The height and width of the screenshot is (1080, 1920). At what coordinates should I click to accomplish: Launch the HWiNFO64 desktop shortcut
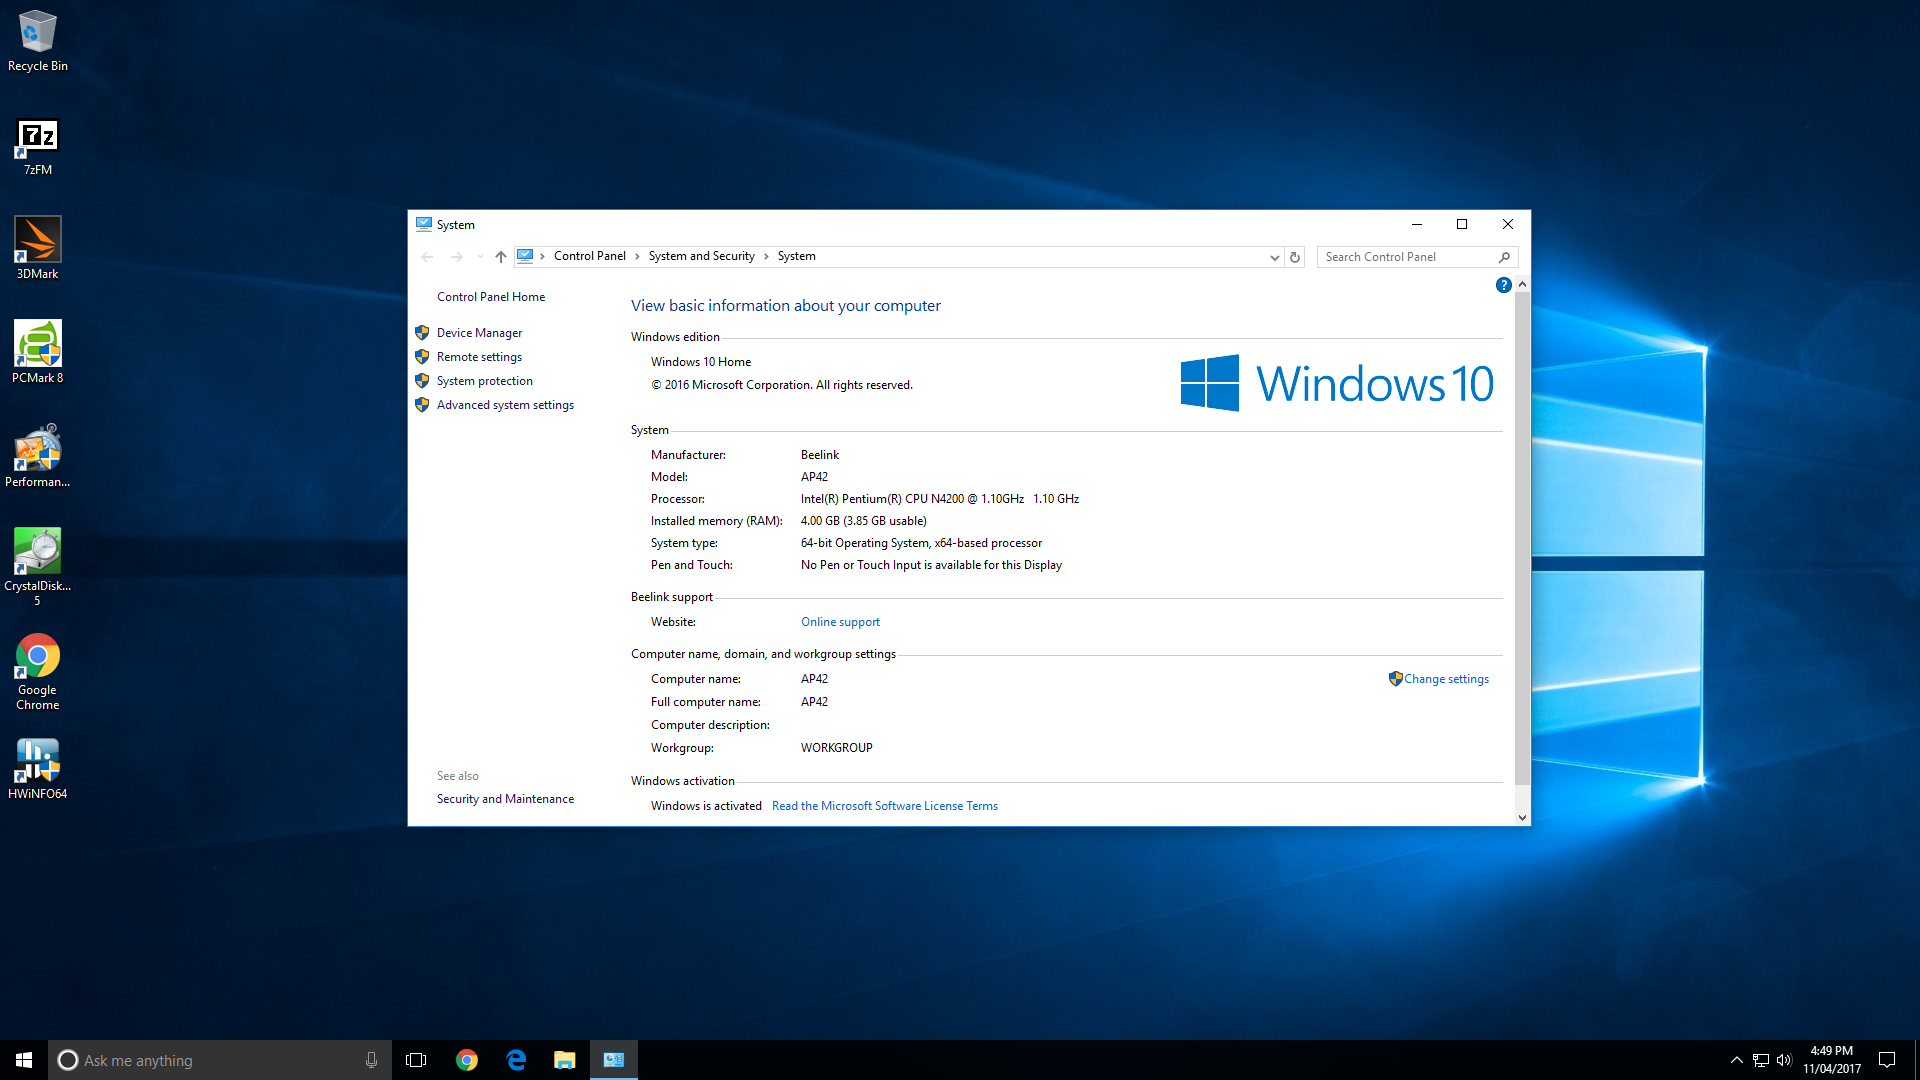(37, 768)
